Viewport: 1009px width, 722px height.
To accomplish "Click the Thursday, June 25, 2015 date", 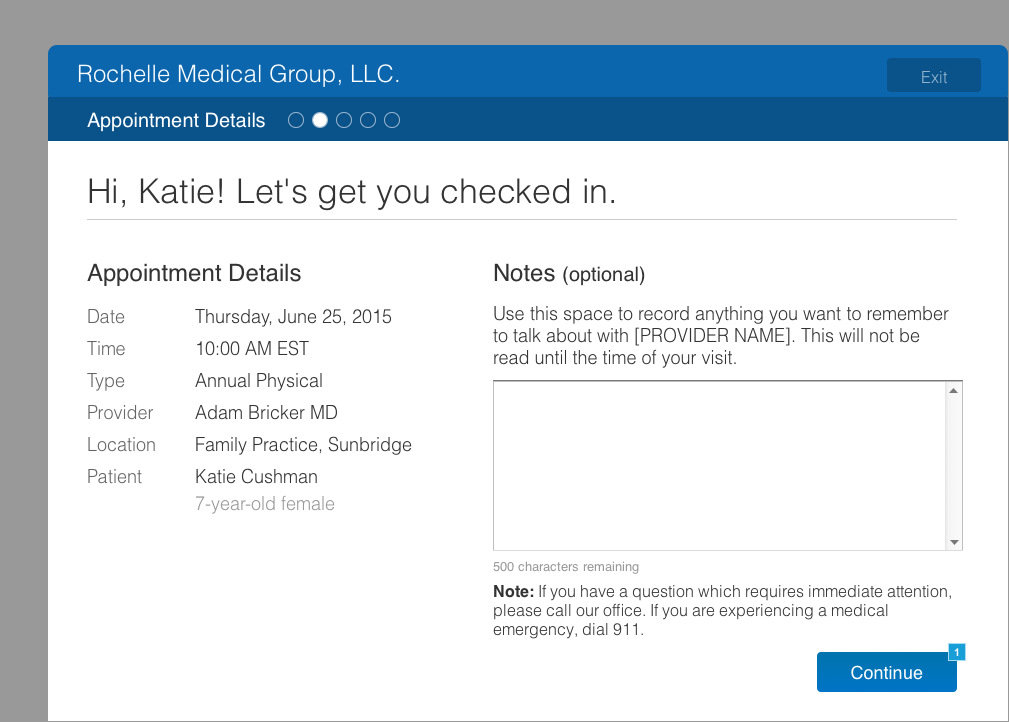I will tap(293, 316).
